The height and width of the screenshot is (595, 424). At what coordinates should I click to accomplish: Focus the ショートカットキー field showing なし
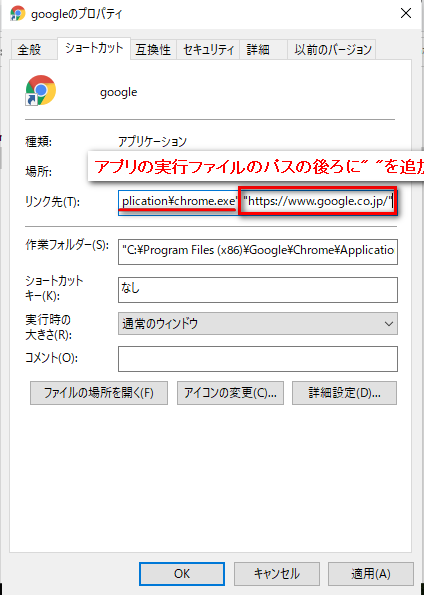point(258,290)
